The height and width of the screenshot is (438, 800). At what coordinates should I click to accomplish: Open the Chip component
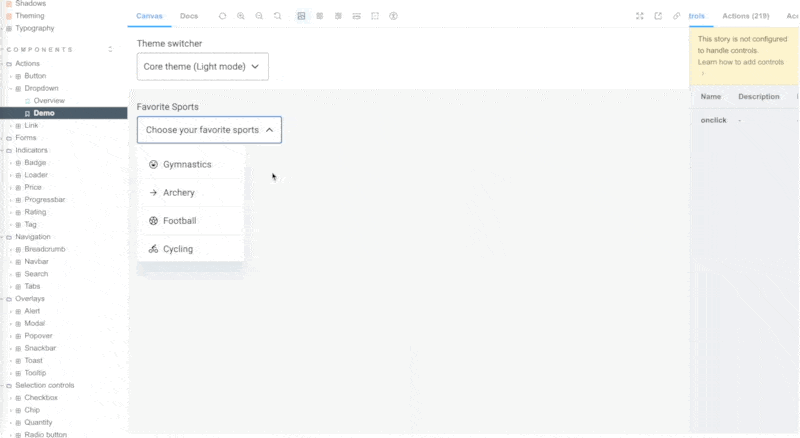pos(32,410)
